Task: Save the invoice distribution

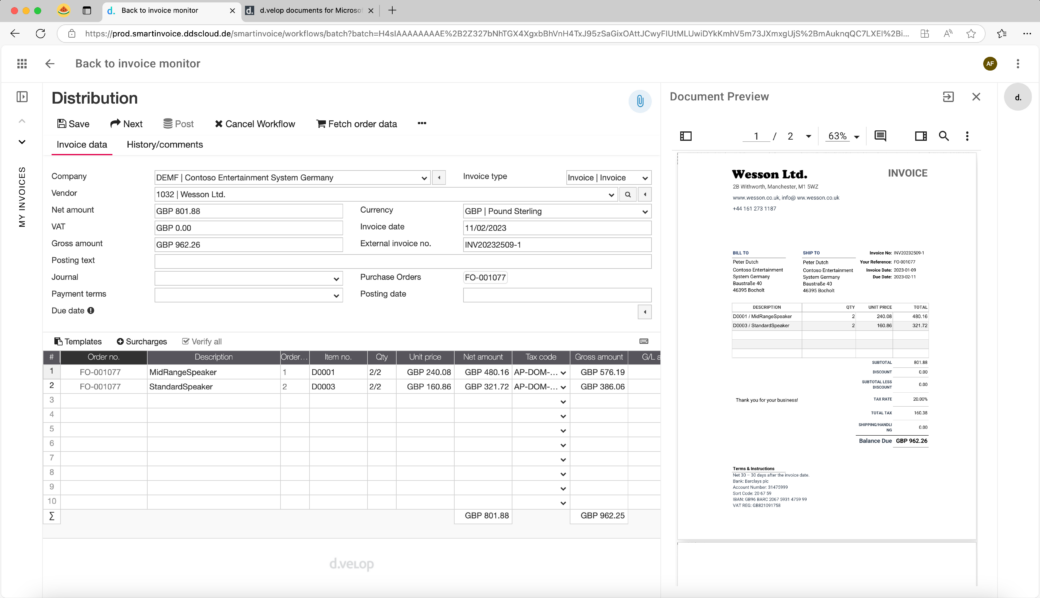Action: (73, 124)
